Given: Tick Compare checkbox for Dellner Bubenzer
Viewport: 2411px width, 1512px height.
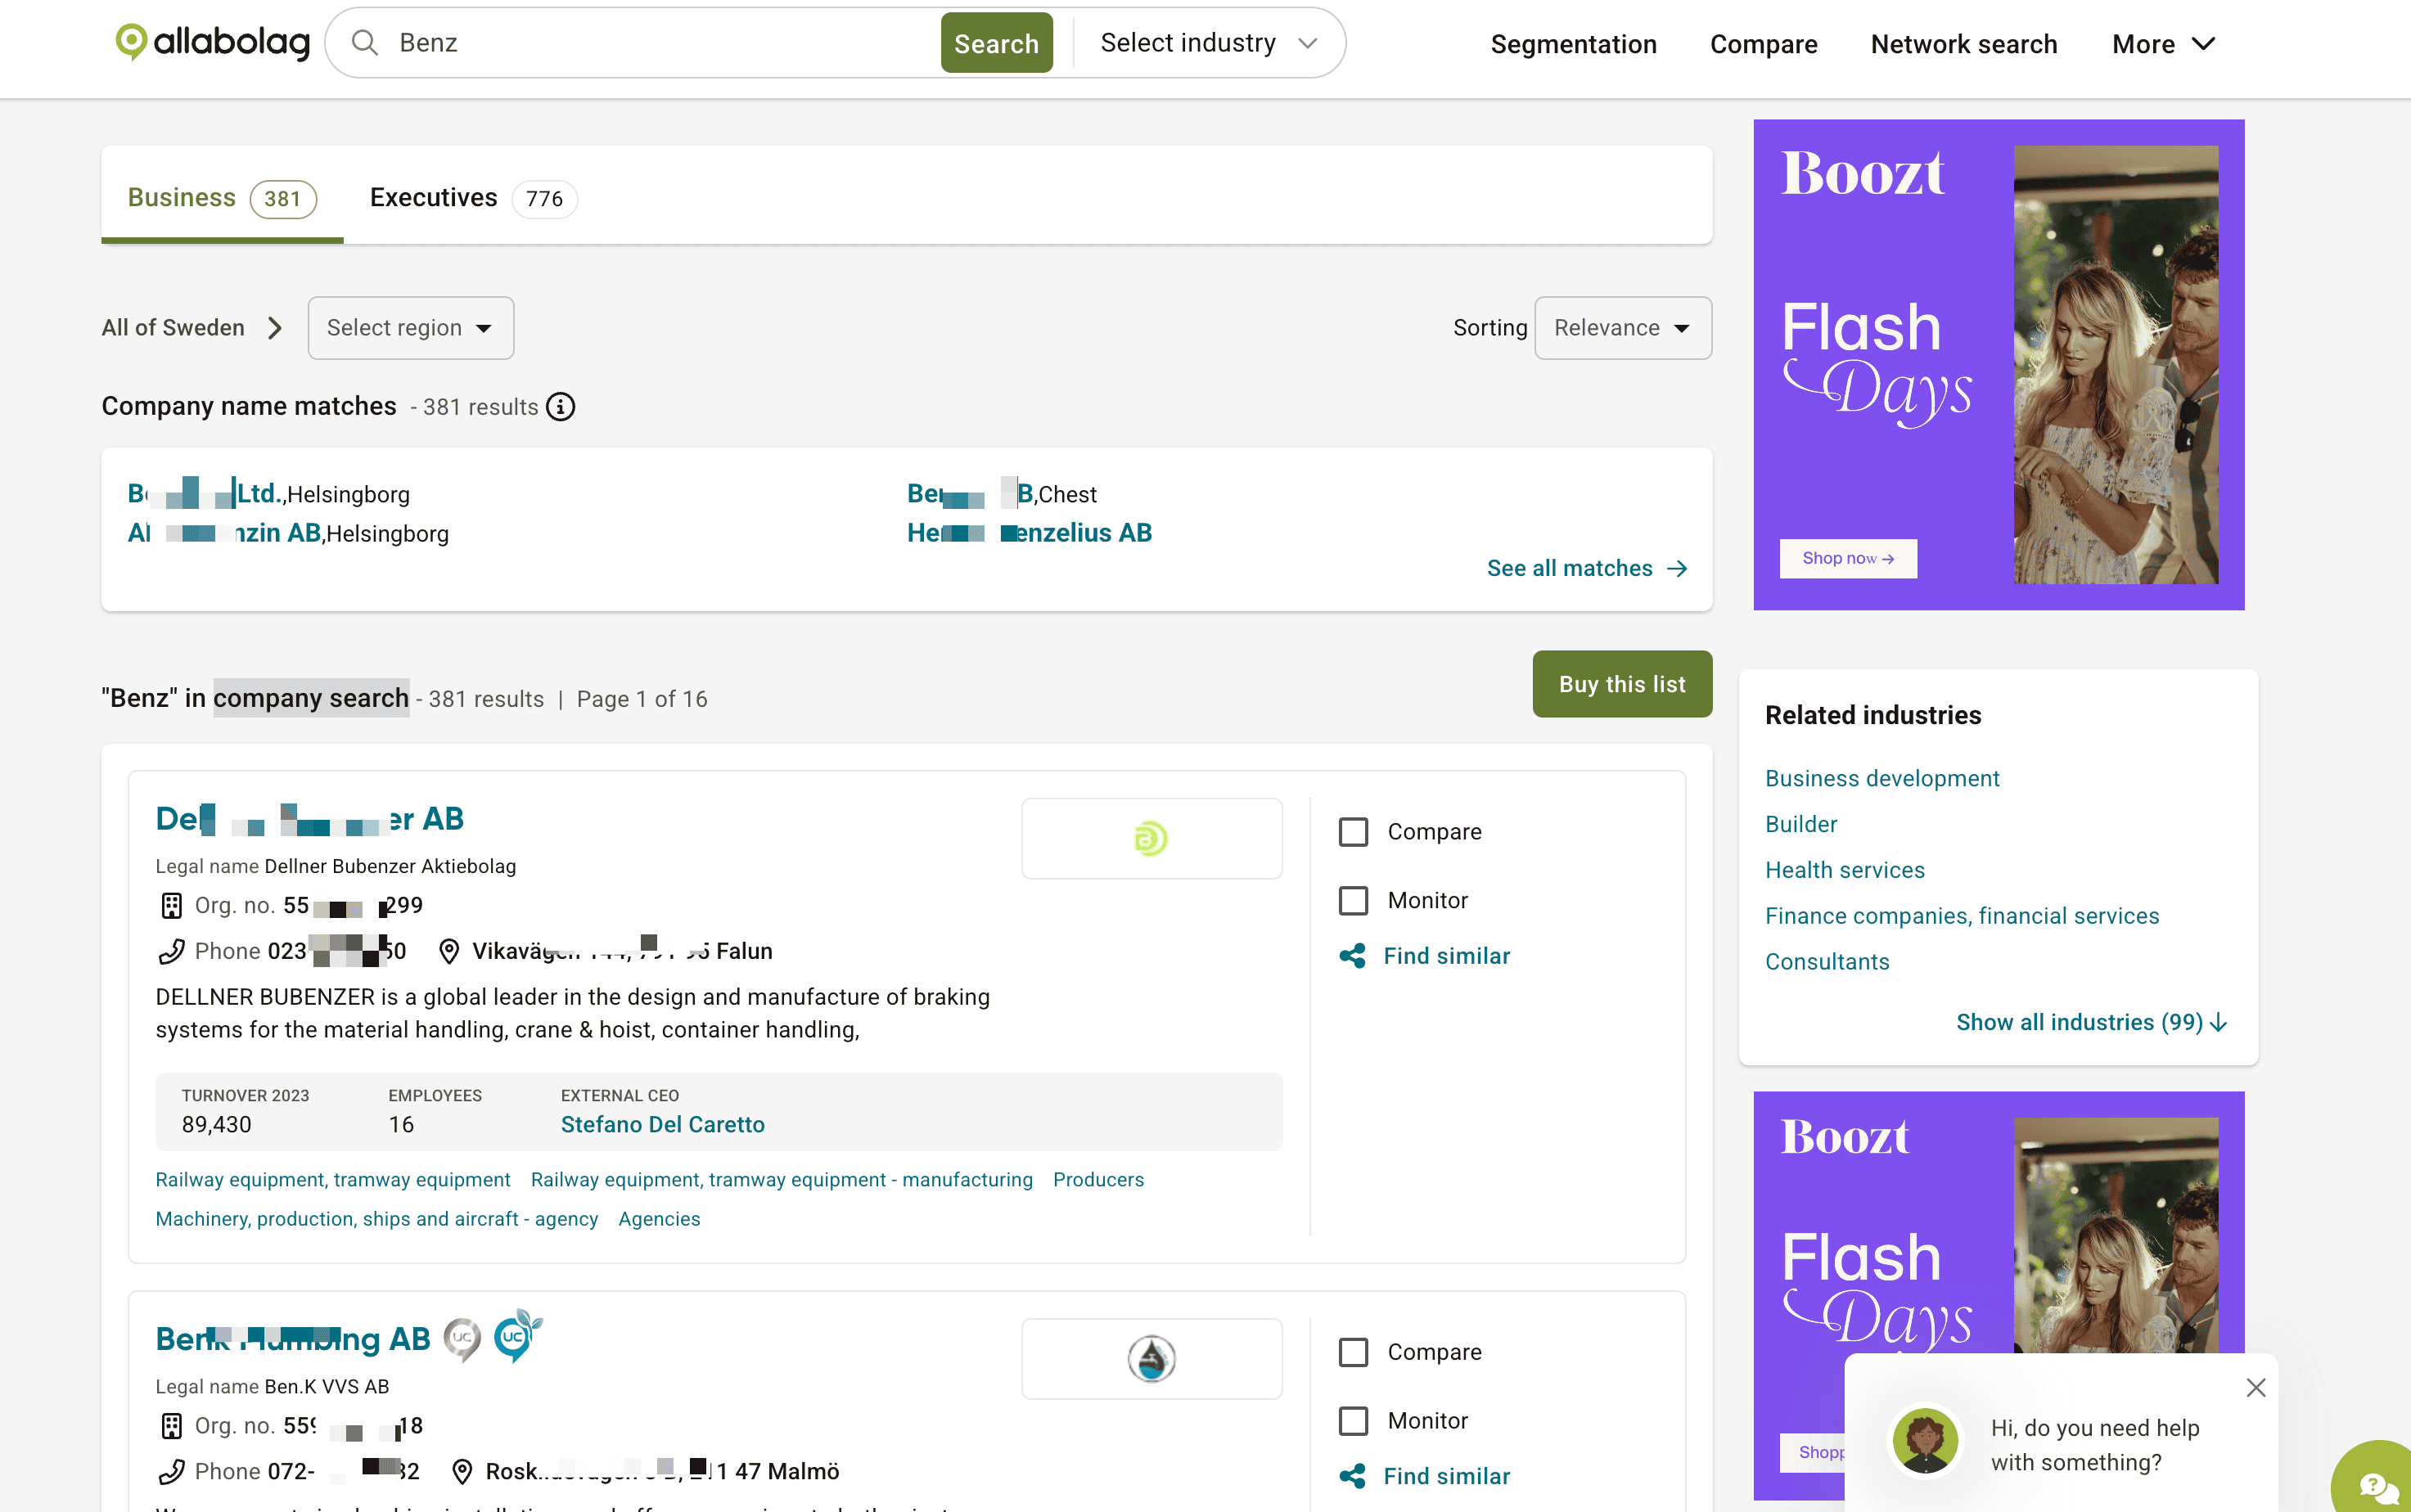Looking at the screenshot, I should click(1353, 832).
